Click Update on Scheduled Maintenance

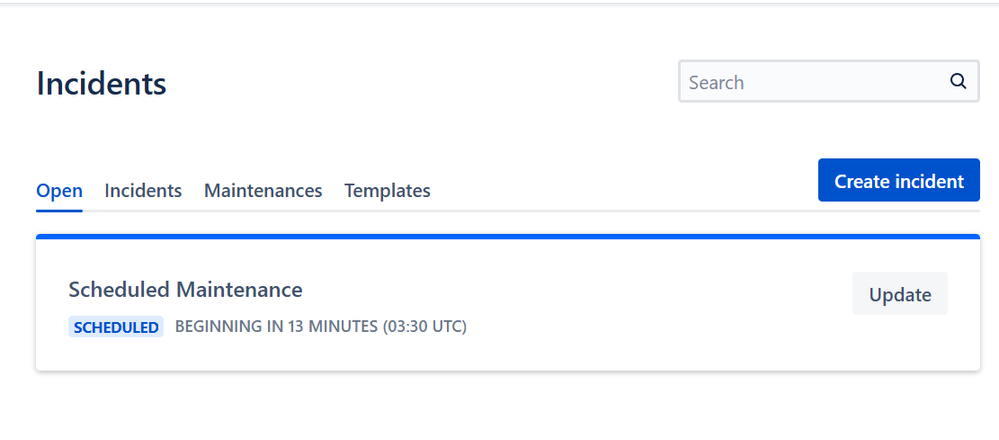(900, 294)
